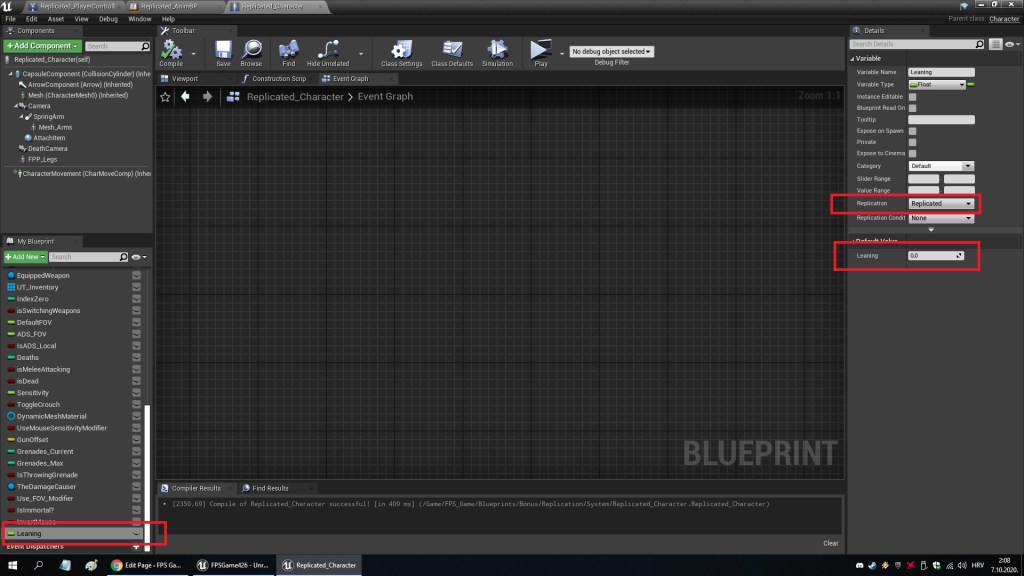The image size is (1024, 576).
Task: Open Find with the binoculars icon
Action: click(x=288, y=50)
